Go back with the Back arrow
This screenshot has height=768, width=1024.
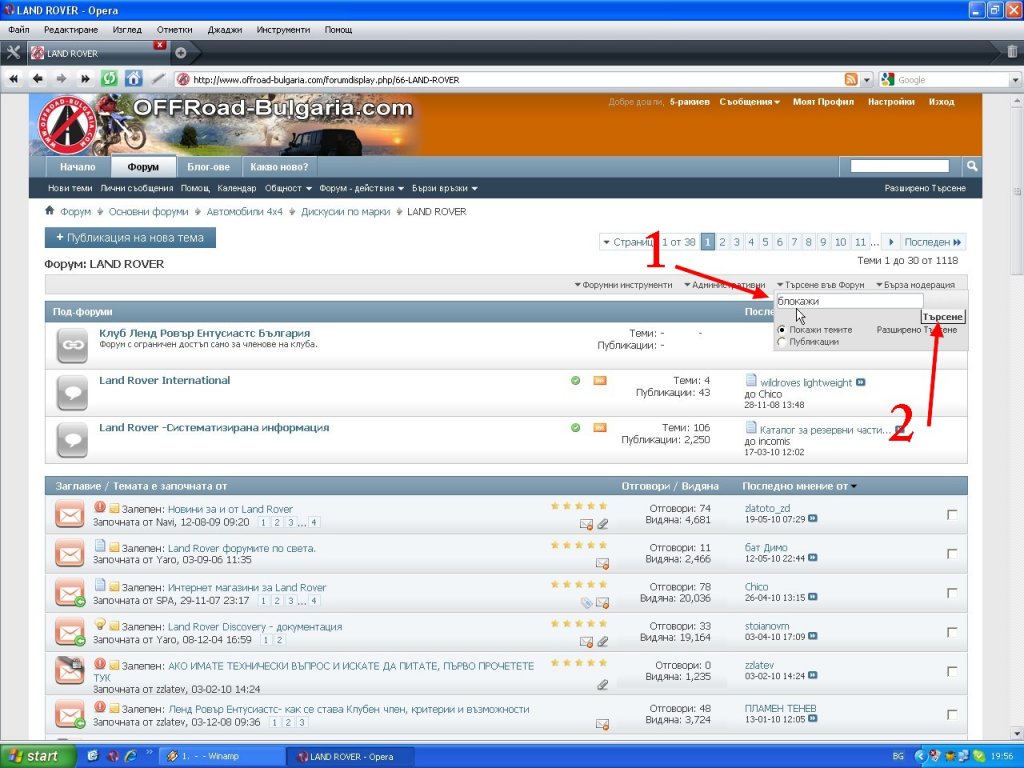pyautogui.click(x=38, y=79)
